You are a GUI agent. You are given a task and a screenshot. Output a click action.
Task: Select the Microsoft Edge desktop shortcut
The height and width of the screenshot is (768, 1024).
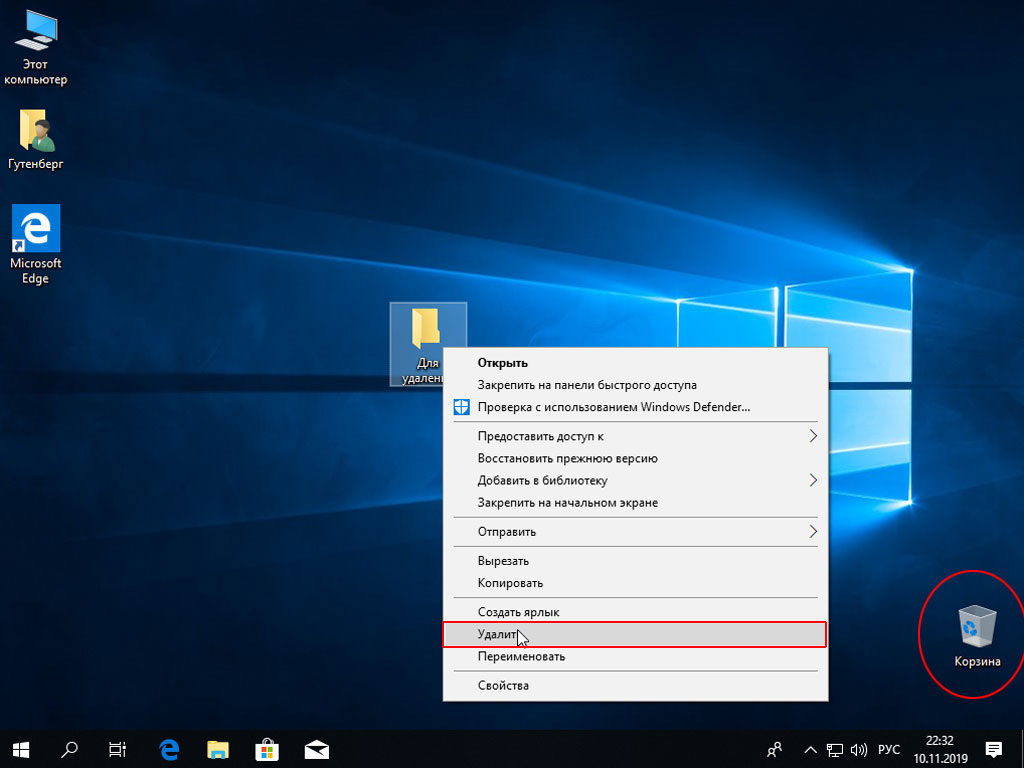pyautogui.click(x=35, y=244)
